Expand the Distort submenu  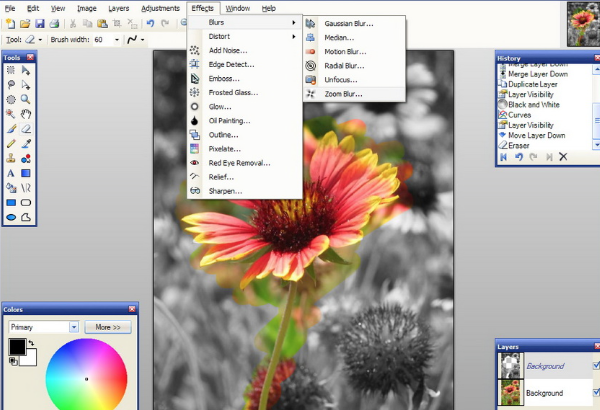(x=245, y=36)
